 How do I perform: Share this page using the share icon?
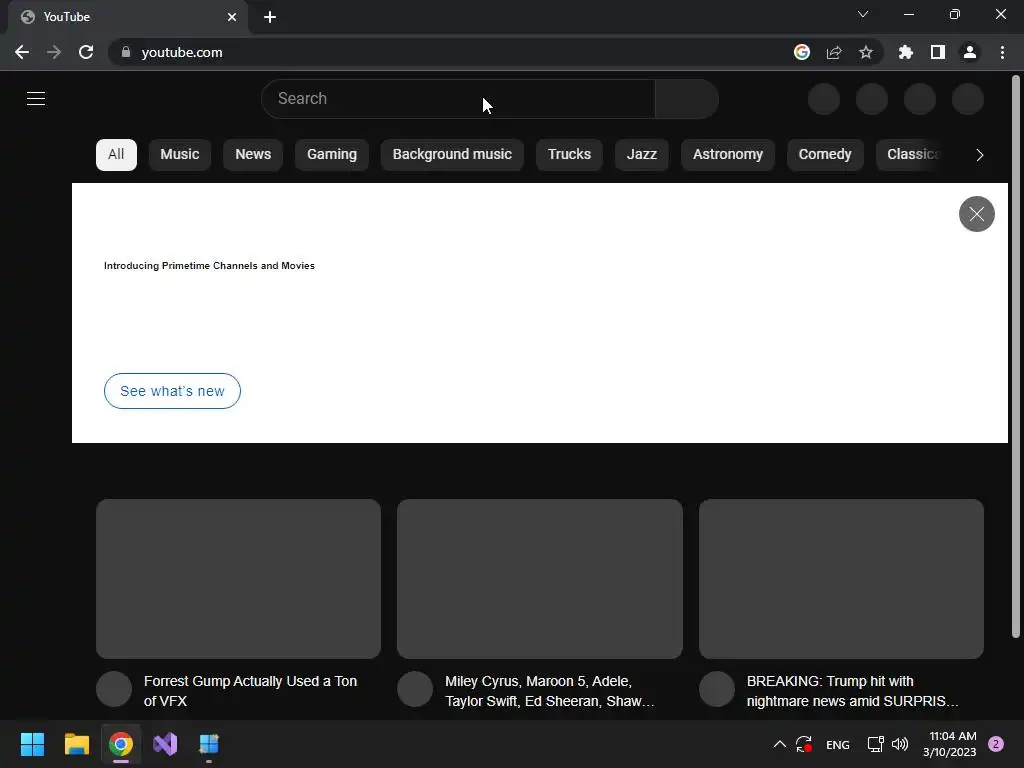[x=834, y=52]
